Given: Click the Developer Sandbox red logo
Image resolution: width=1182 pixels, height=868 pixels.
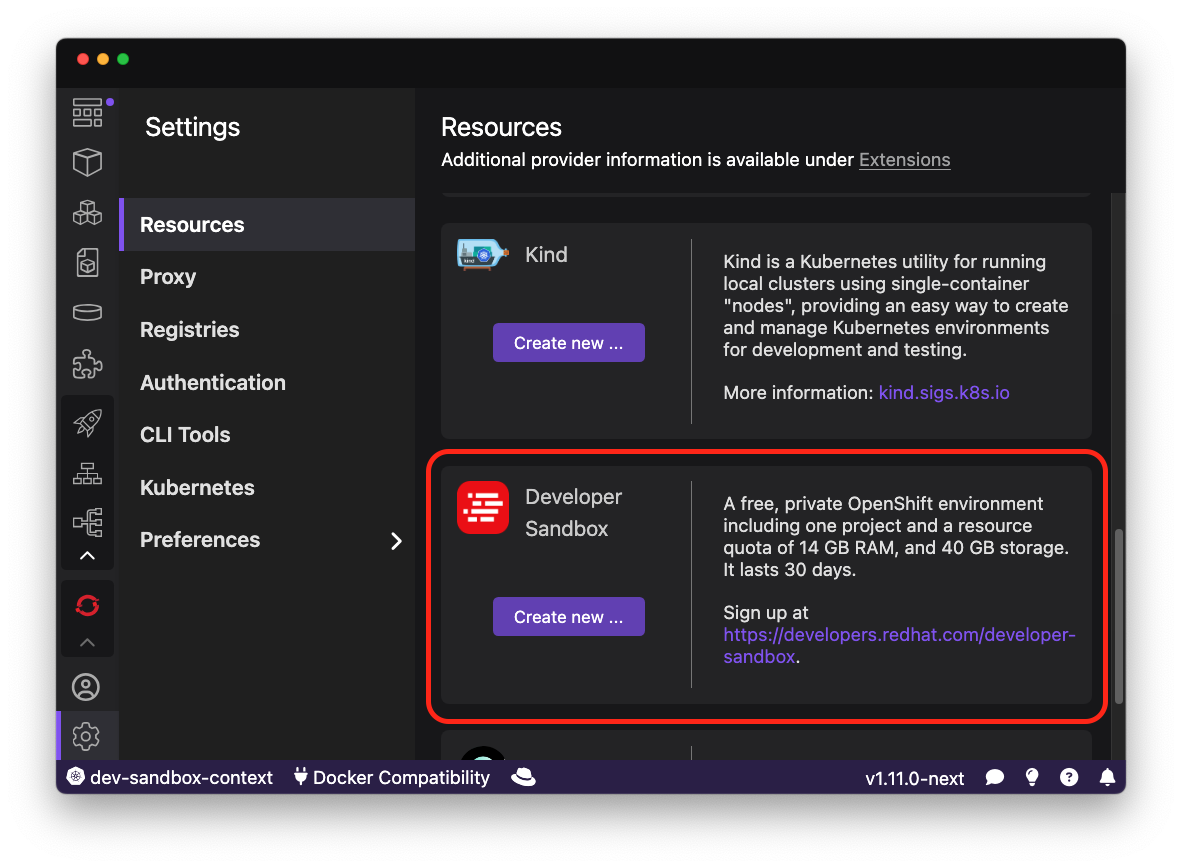Looking at the screenshot, I should click(x=483, y=508).
